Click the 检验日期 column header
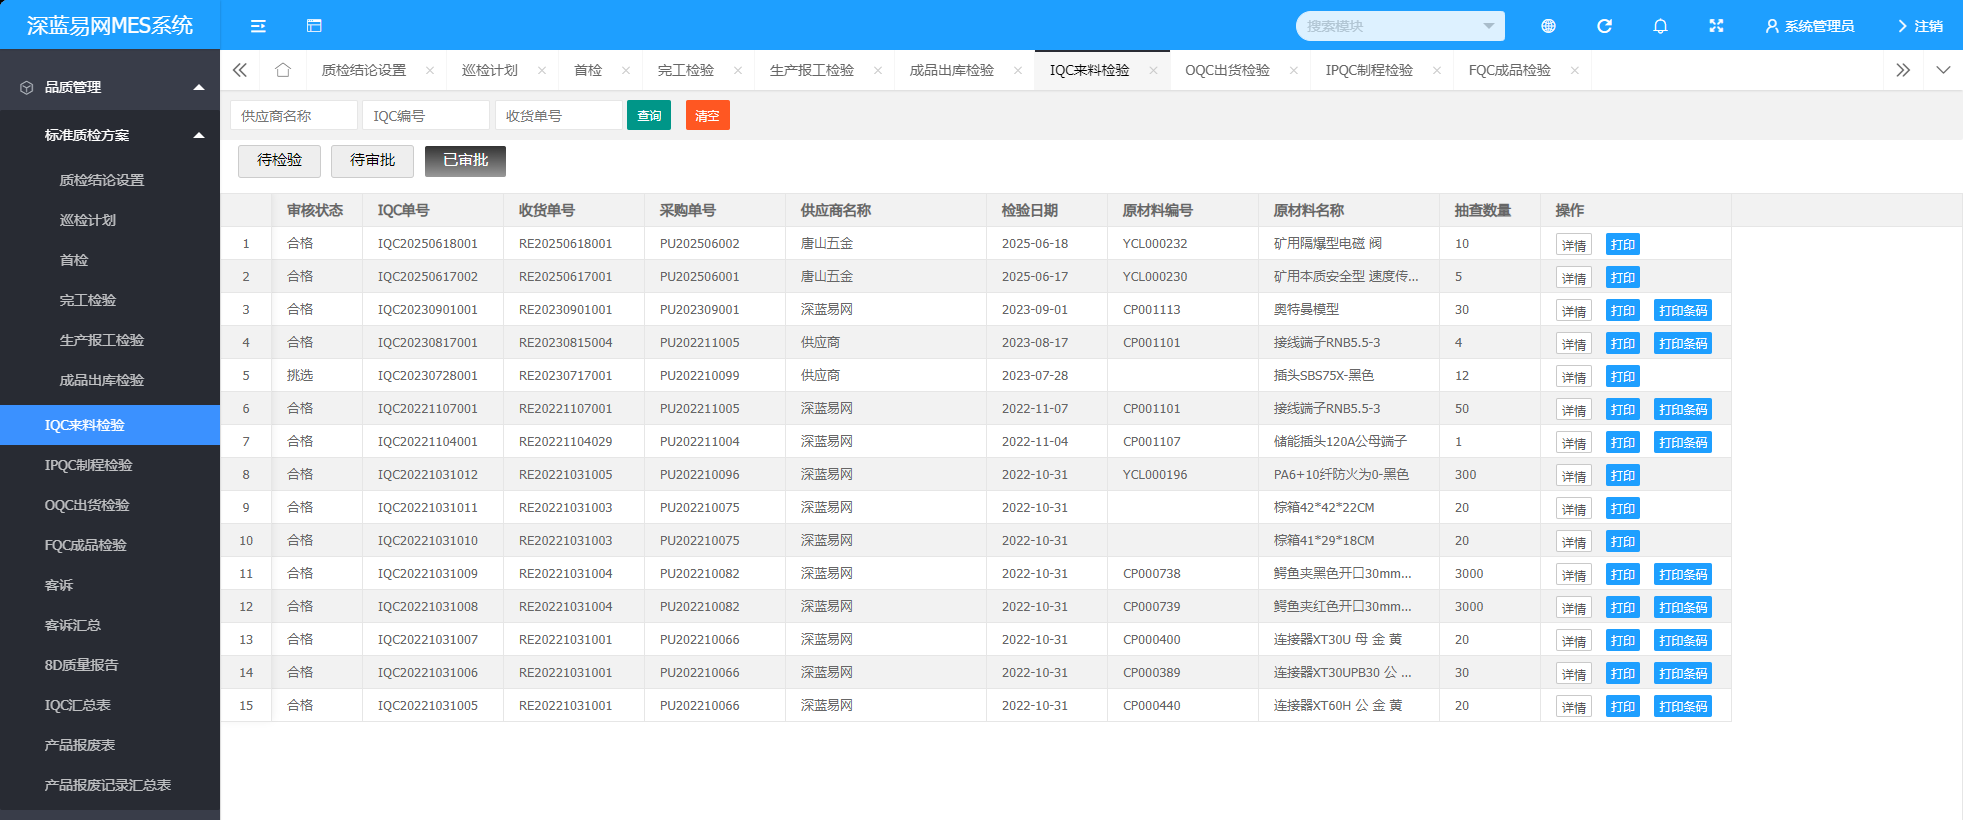The width and height of the screenshot is (1963, 820). (x=1046, y=210)
